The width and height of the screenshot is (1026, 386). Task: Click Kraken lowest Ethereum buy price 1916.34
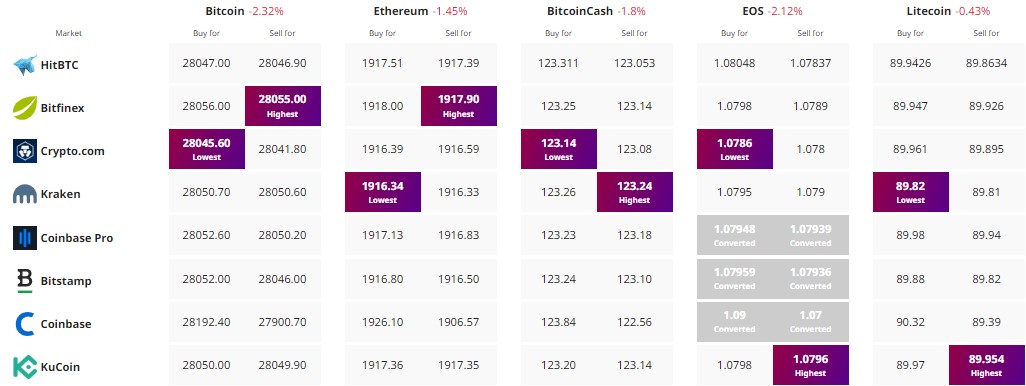(383, 192)
